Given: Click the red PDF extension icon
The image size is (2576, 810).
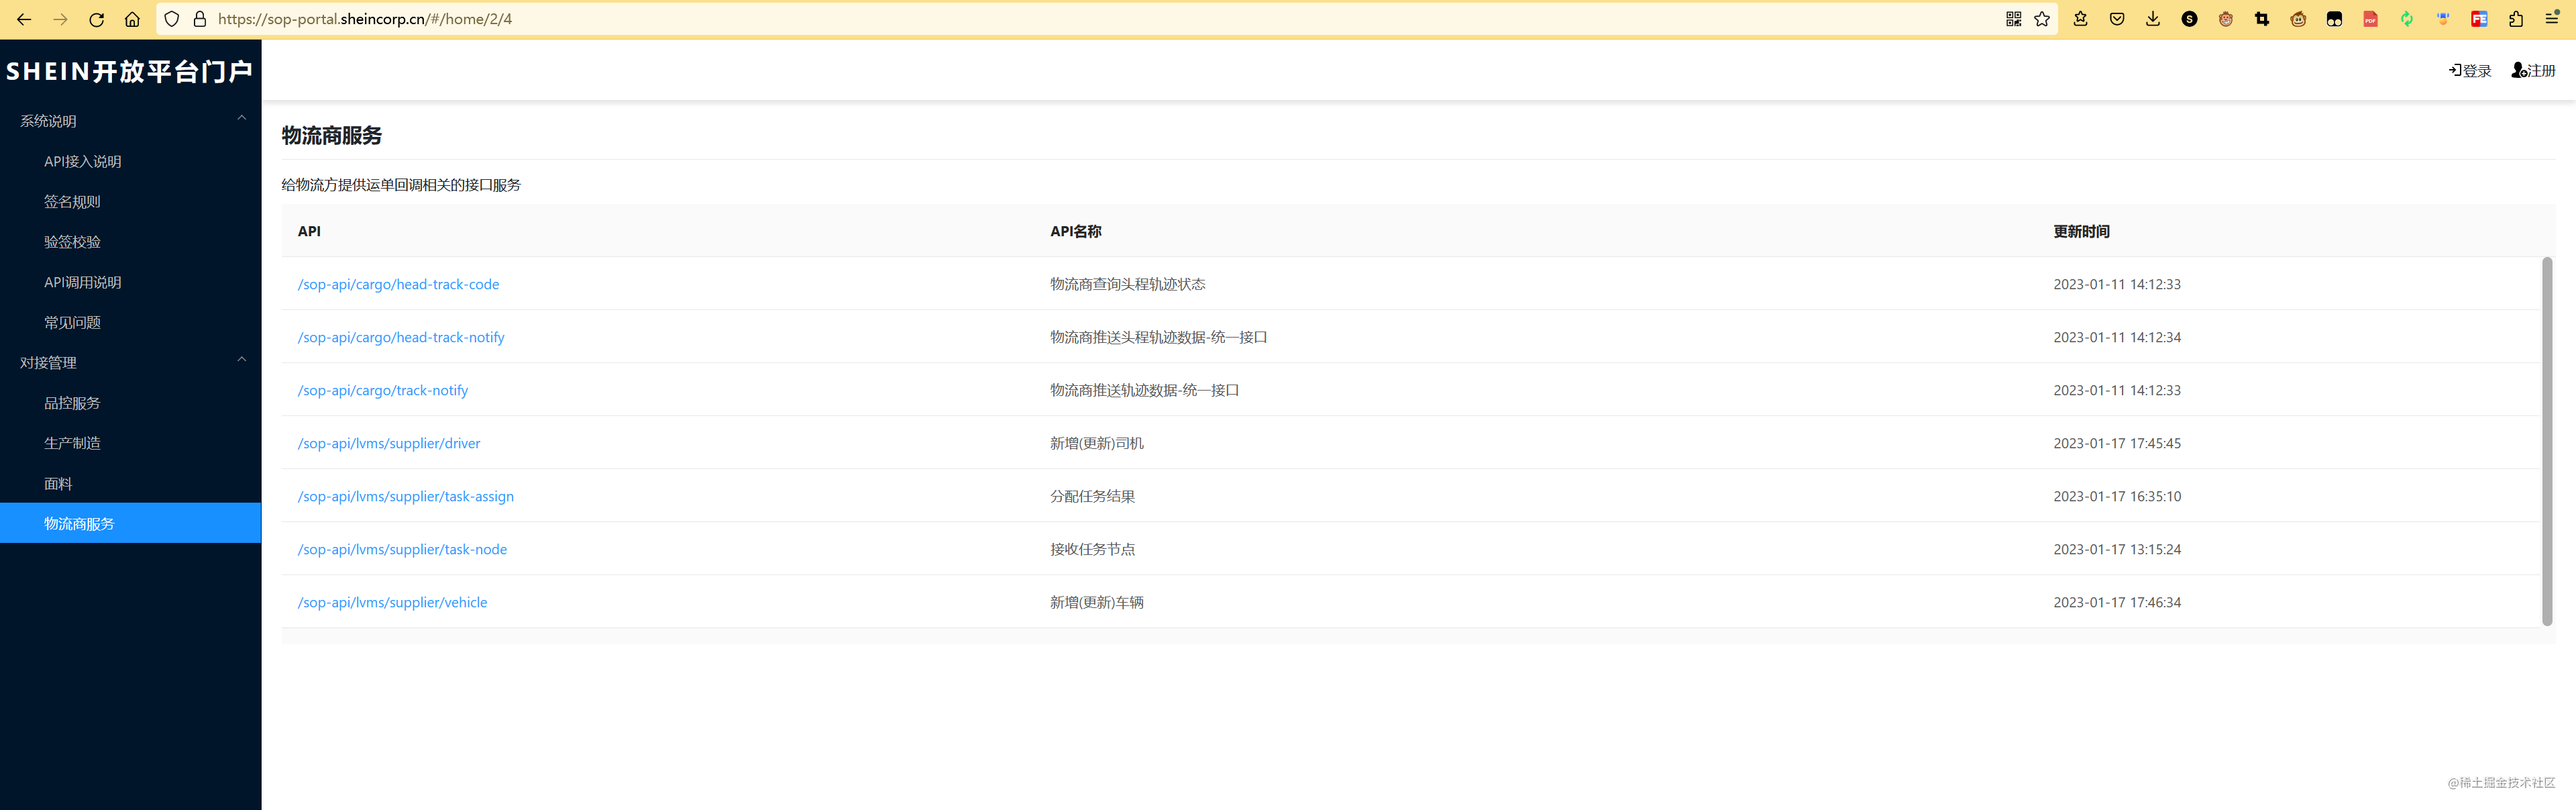Looking at the screenshot, I should 2370,19.
